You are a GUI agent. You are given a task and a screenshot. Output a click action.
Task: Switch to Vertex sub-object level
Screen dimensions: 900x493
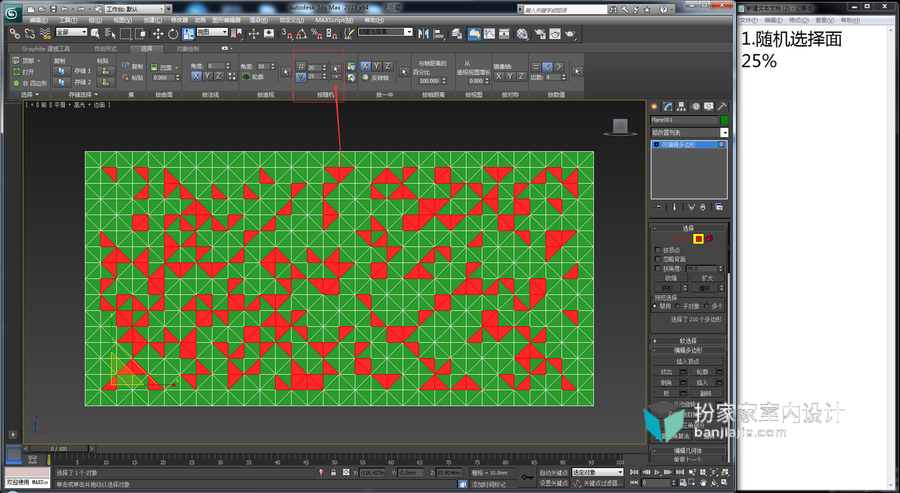point(665,239)
